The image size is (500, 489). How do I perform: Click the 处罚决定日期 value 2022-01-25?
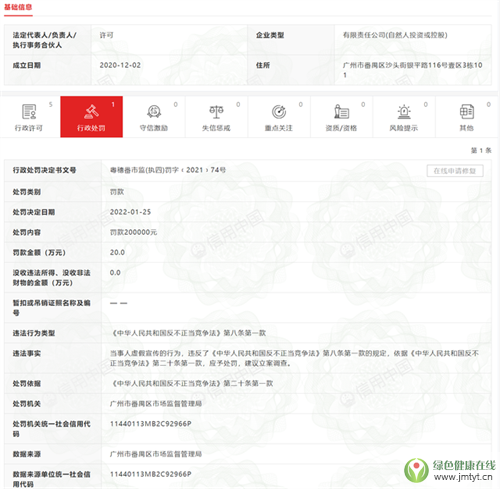(x=130, y=212)
